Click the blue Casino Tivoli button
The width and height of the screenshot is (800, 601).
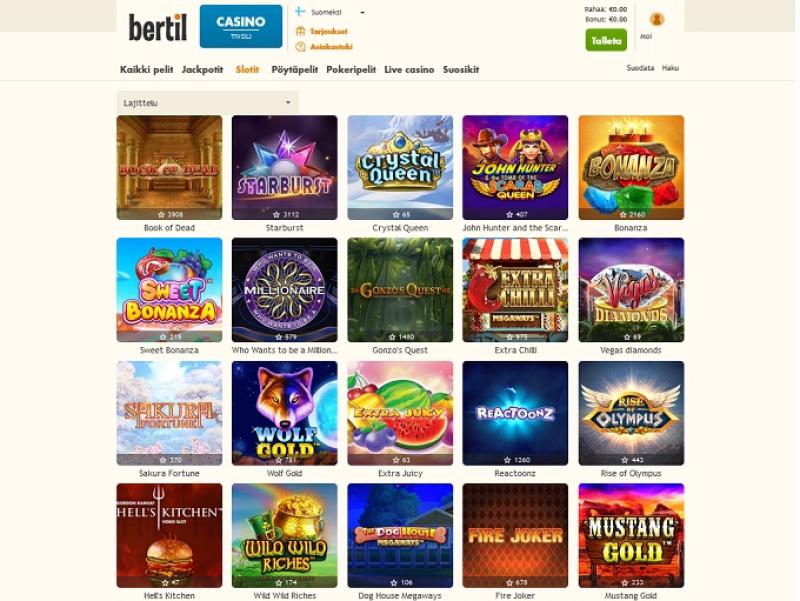point(241,27)
